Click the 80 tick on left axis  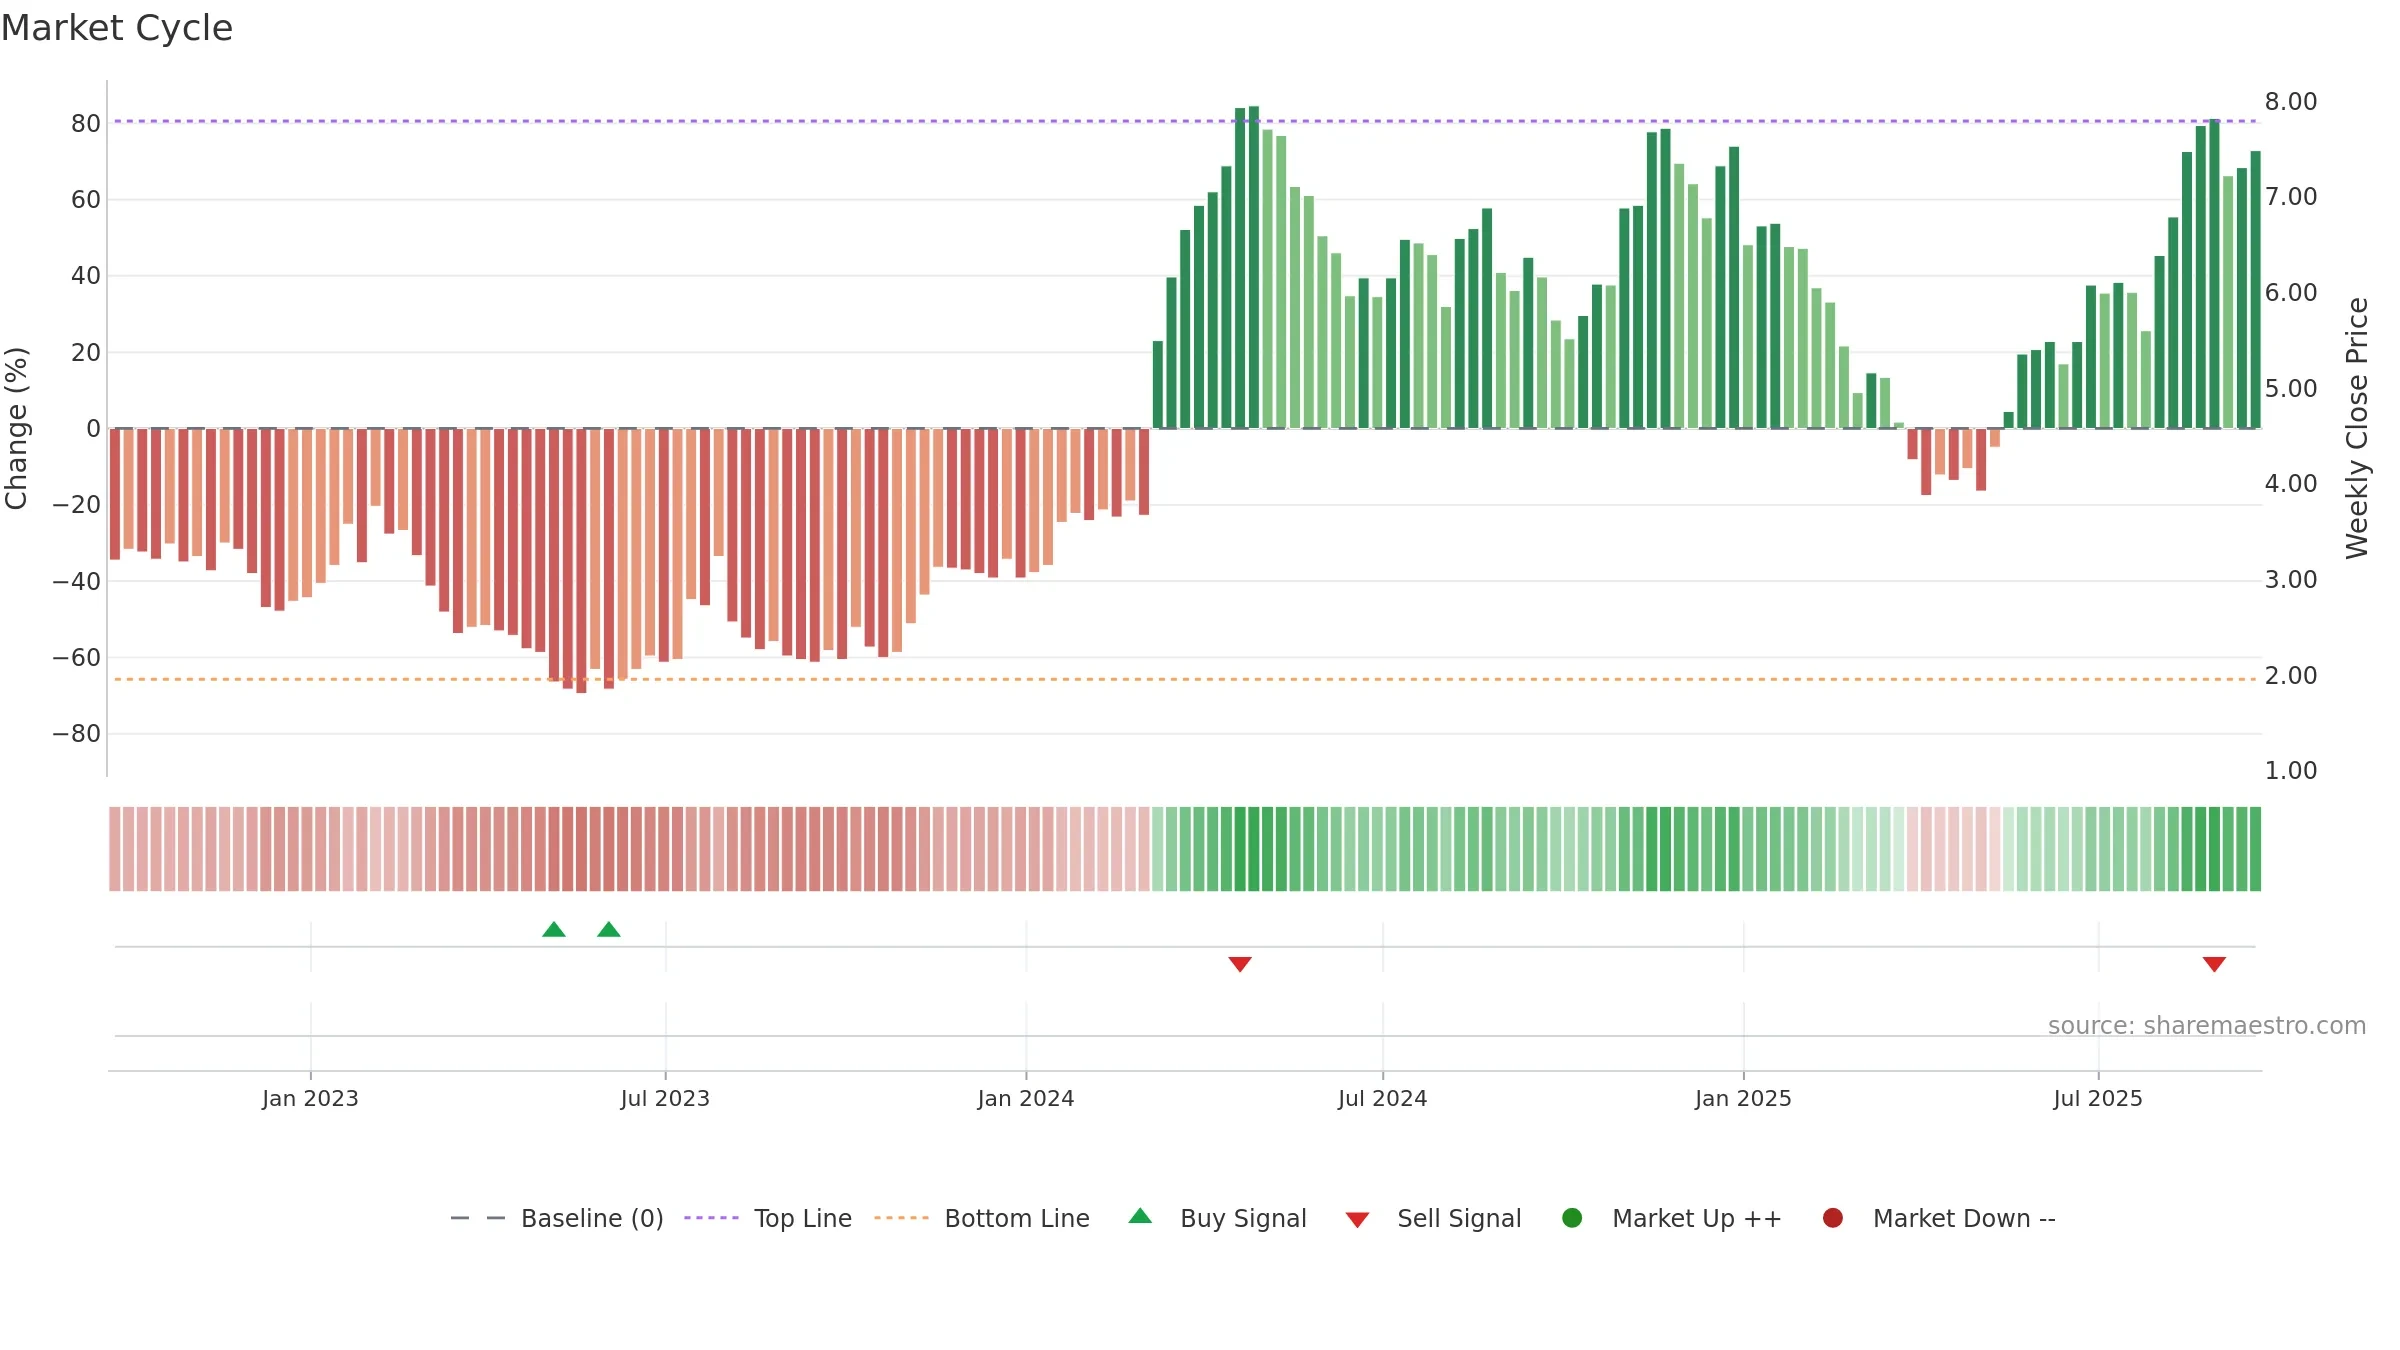pyautogui.click(x=86, y=124)
